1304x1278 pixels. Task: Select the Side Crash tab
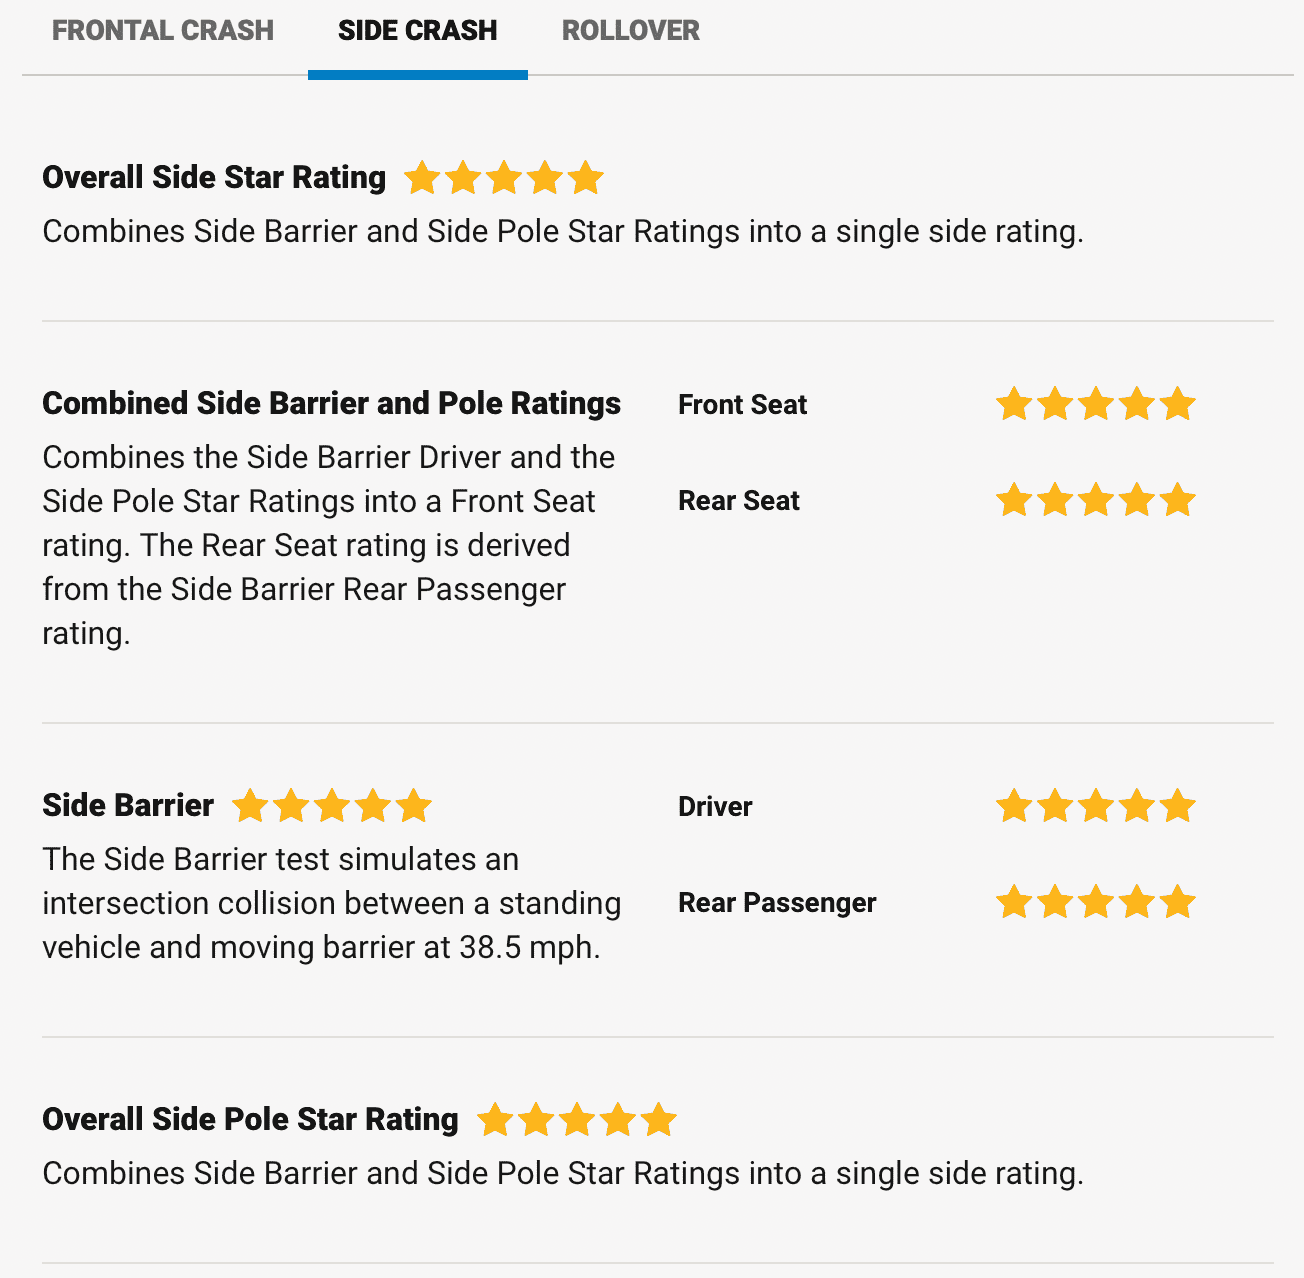pyautogui.click(x=417, y=31)
